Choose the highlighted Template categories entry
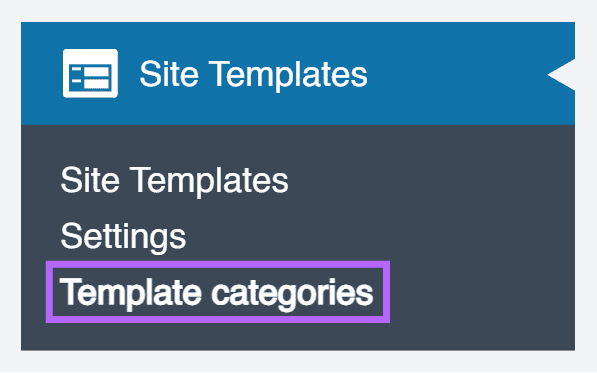Image resolution: width=597 pixels, height=373 pixels. coord(217,292)
